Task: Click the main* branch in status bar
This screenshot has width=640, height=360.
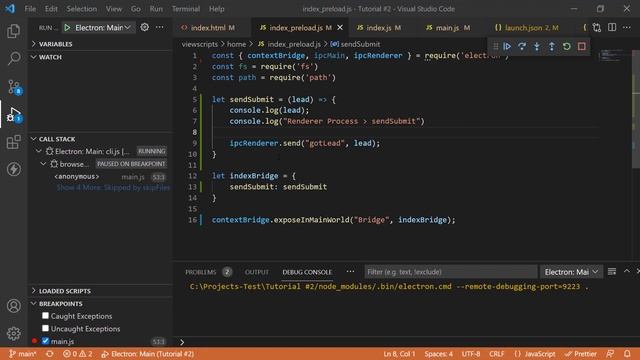Action: [23, 354]
